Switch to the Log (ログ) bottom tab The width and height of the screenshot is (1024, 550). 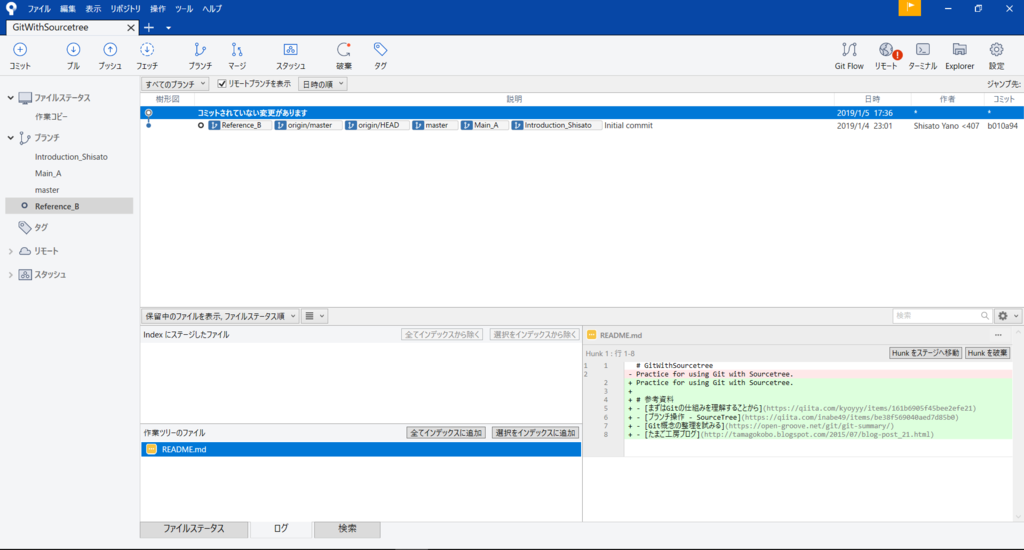point(281,528)
